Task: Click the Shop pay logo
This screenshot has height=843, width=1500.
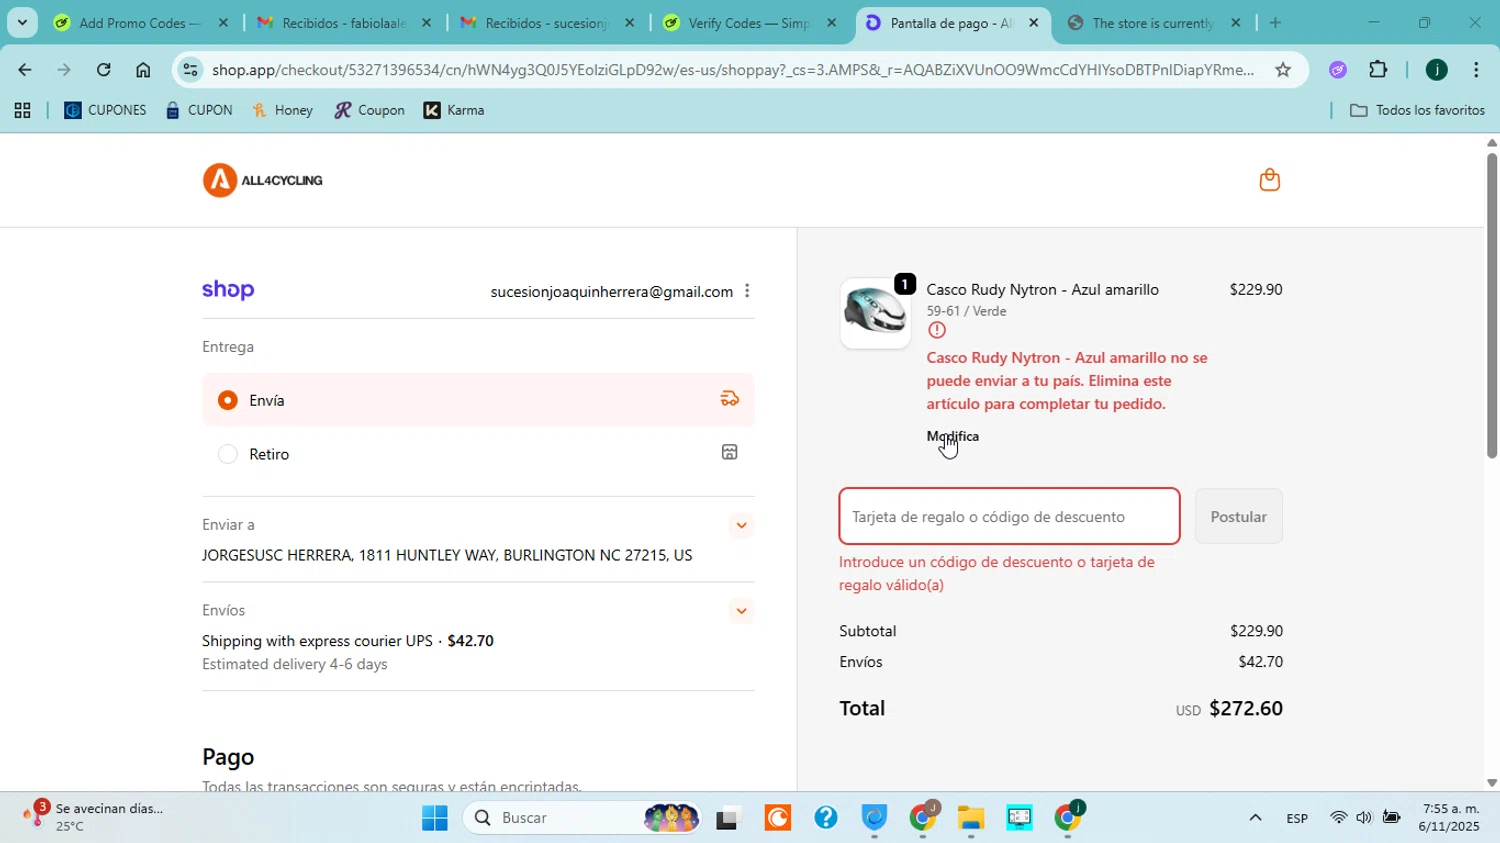Action: coord(228,290)
